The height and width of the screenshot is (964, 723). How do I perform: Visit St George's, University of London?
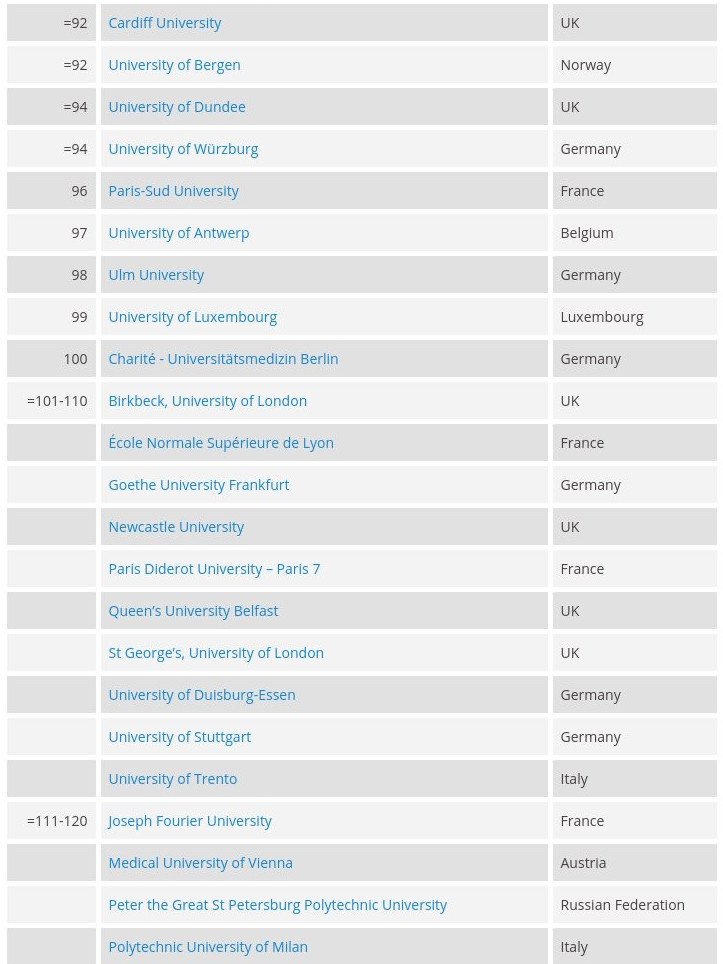tap(216, 653)
